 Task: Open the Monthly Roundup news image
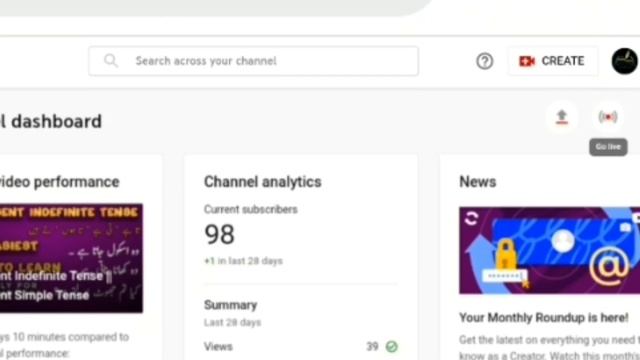(549, 250)
